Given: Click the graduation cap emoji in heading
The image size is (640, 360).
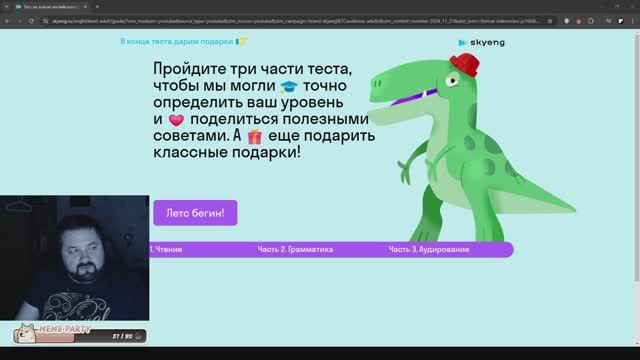Looking at the screenshot, I should tap(289, 86).
